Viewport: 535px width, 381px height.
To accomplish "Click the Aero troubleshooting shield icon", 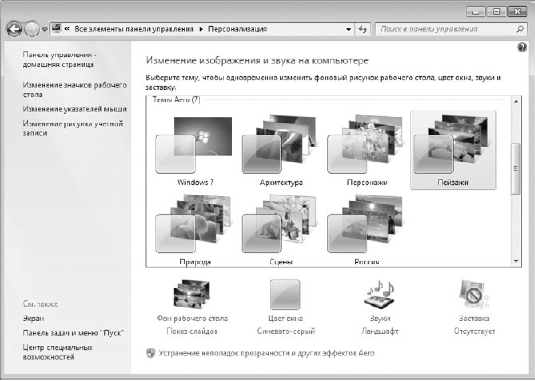I will click(150, 353).
